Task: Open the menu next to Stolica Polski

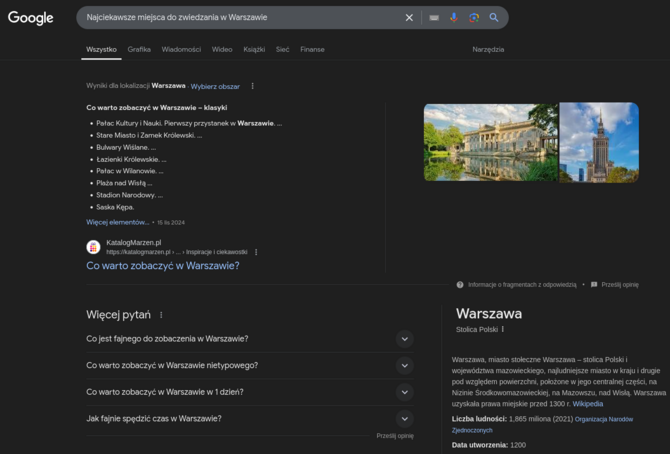Action: [x=503, y=329]
